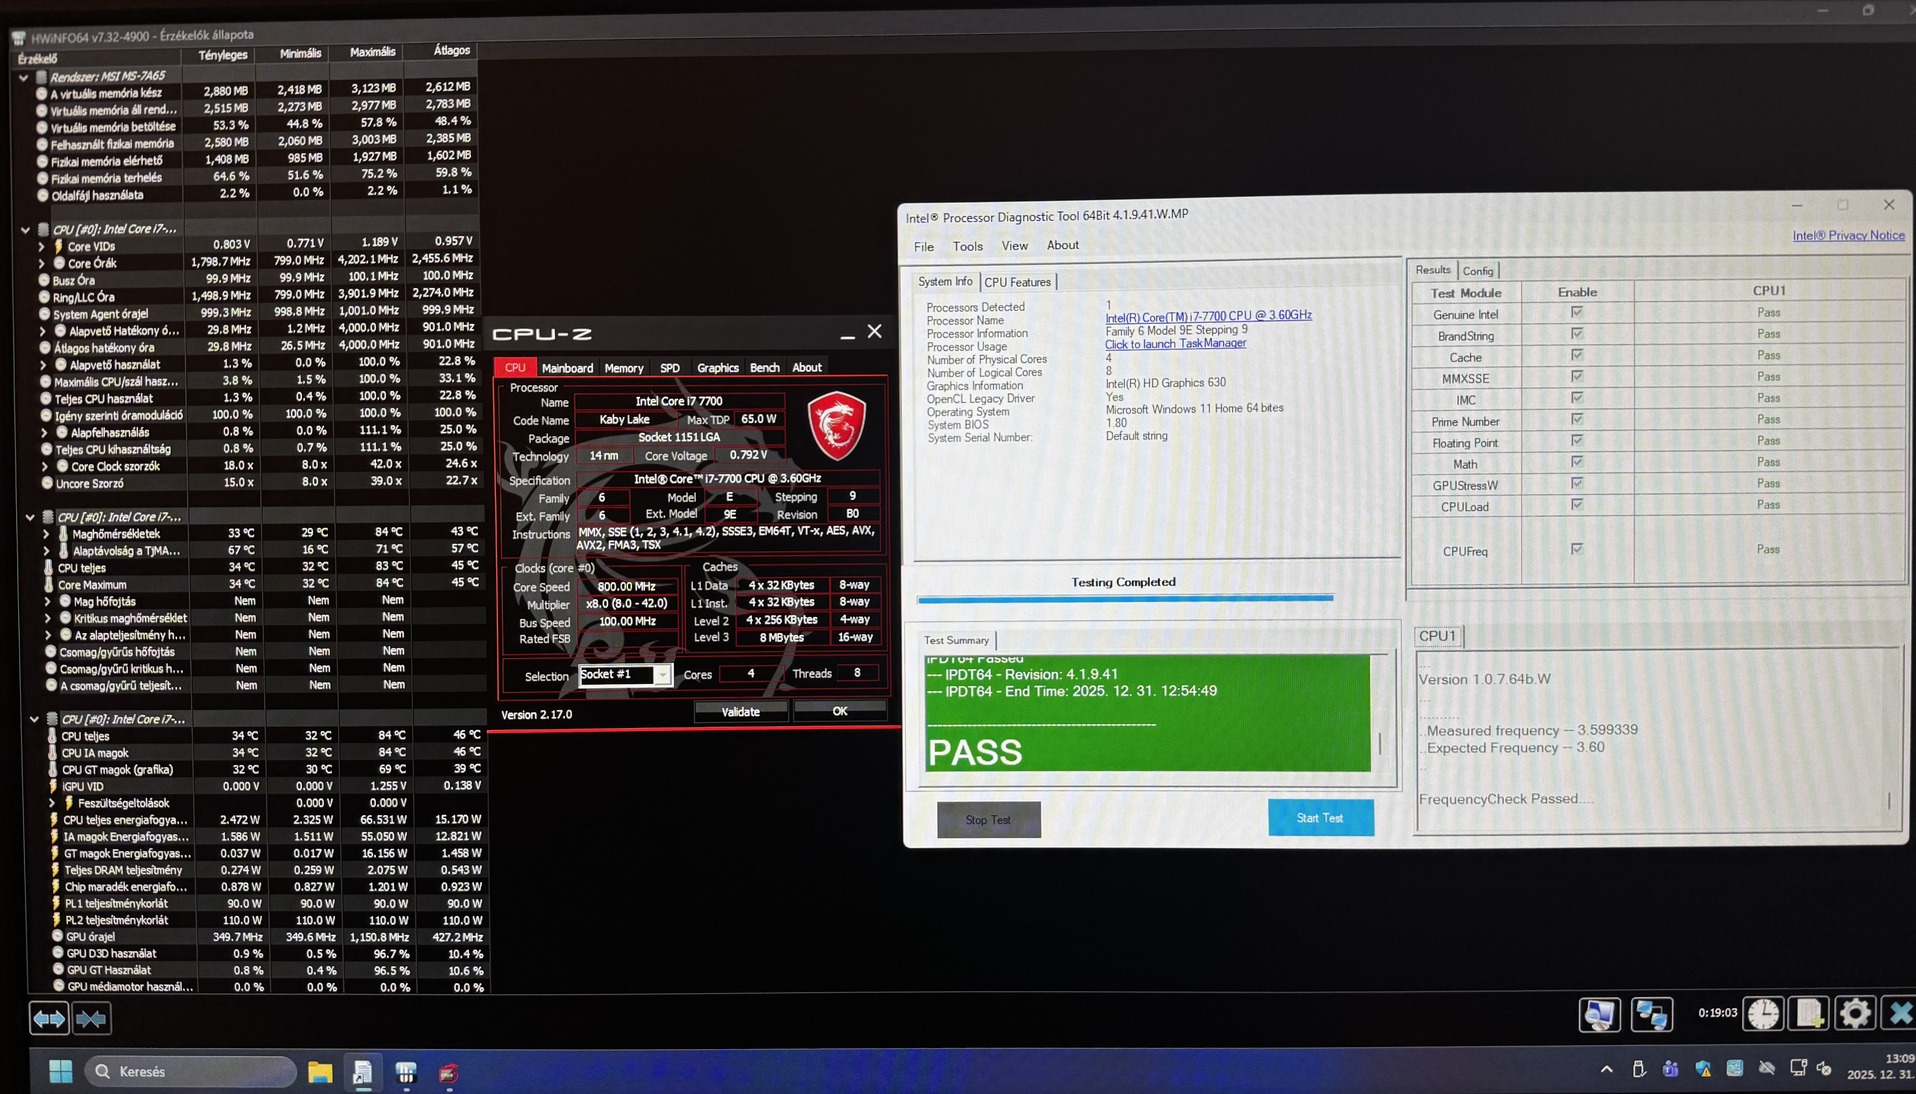Screen dimensions: 1916x1094
Task: Open the Socket #1 selection dropdown
Action: pos(625,675)
